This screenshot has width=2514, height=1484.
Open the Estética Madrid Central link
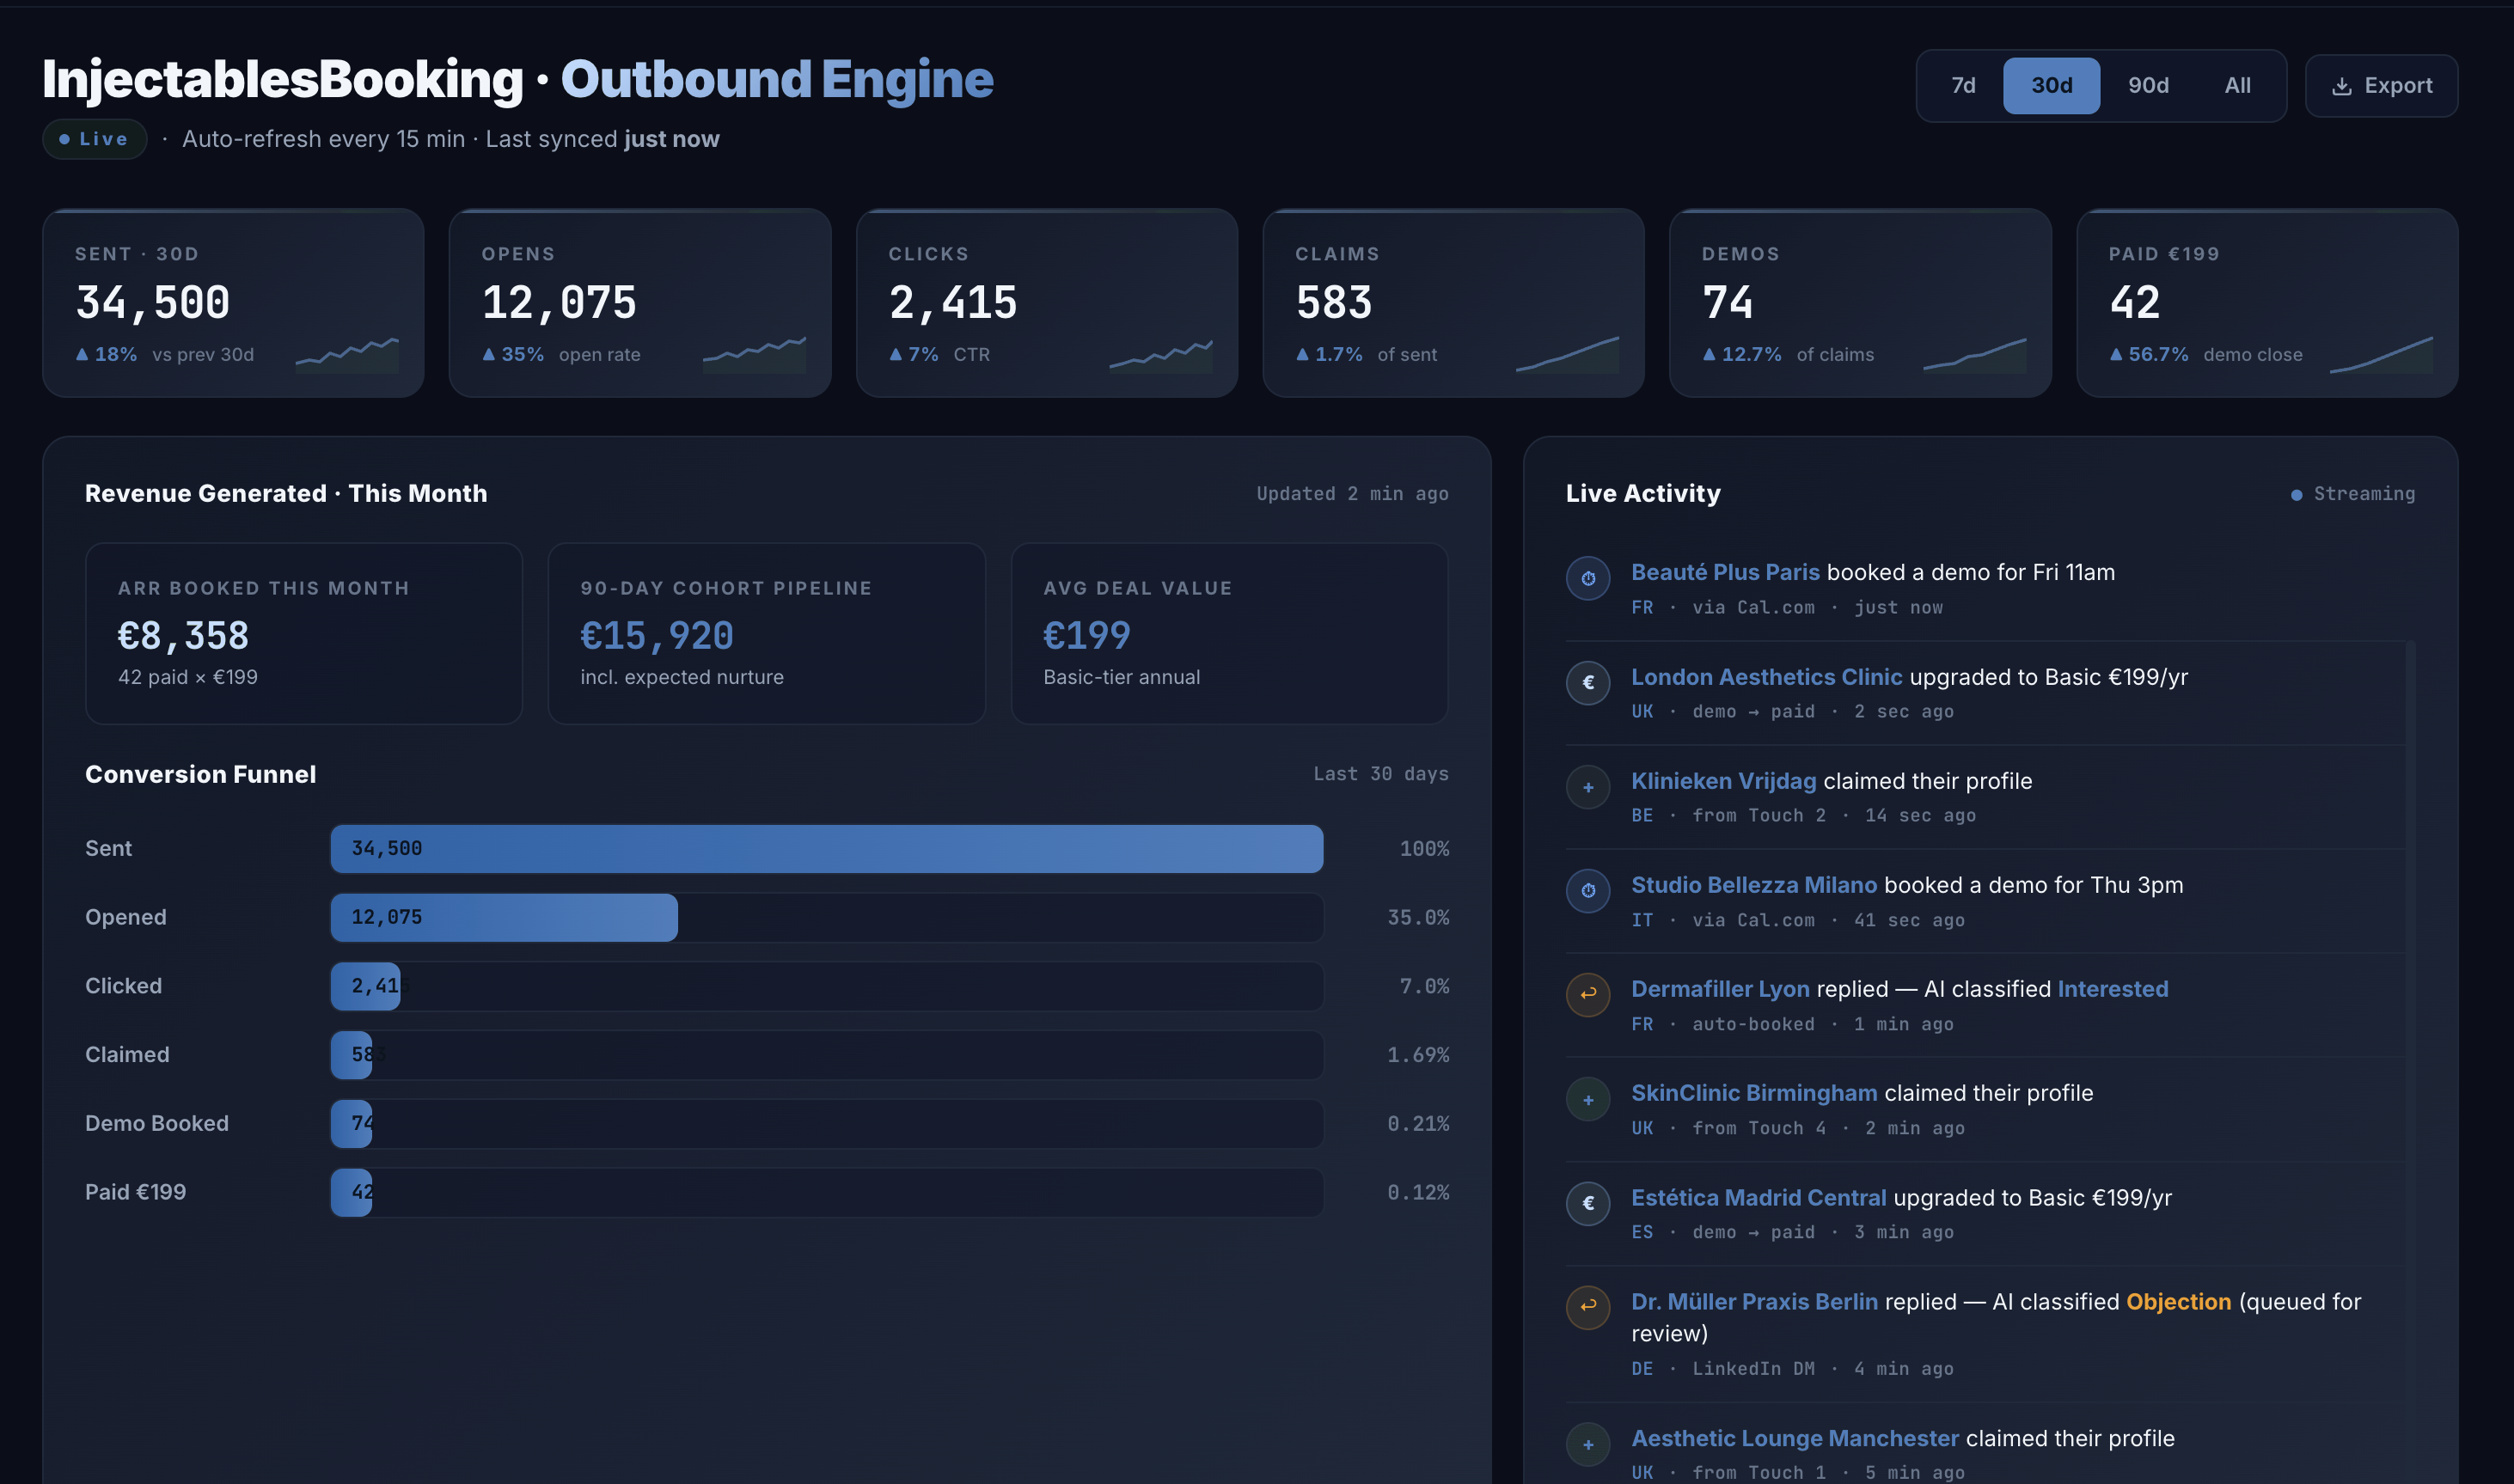1758,1197
